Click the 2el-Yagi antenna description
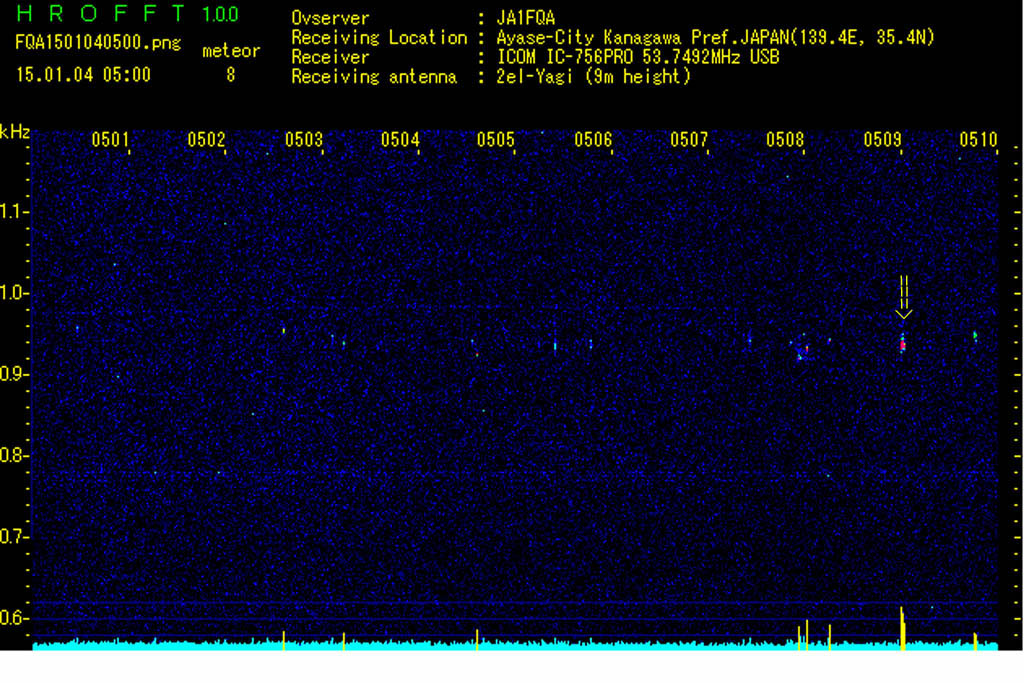The image size is (1024, 683). [x=593, y=77]
